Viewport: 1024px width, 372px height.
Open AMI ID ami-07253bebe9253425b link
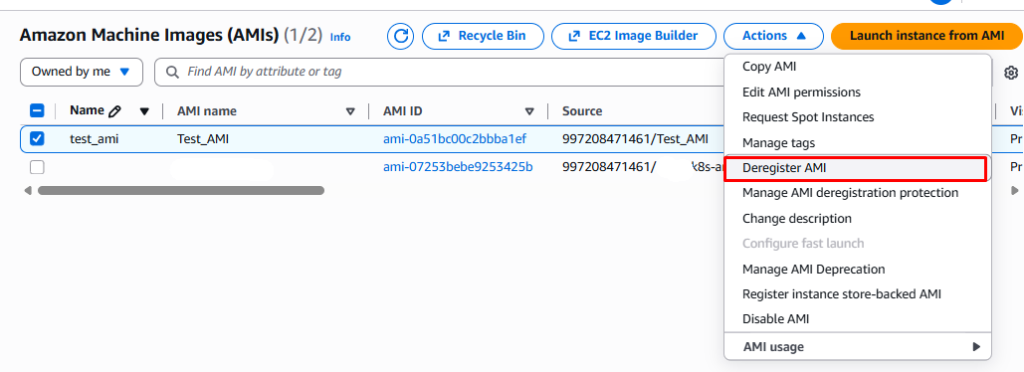click(458, 167)
